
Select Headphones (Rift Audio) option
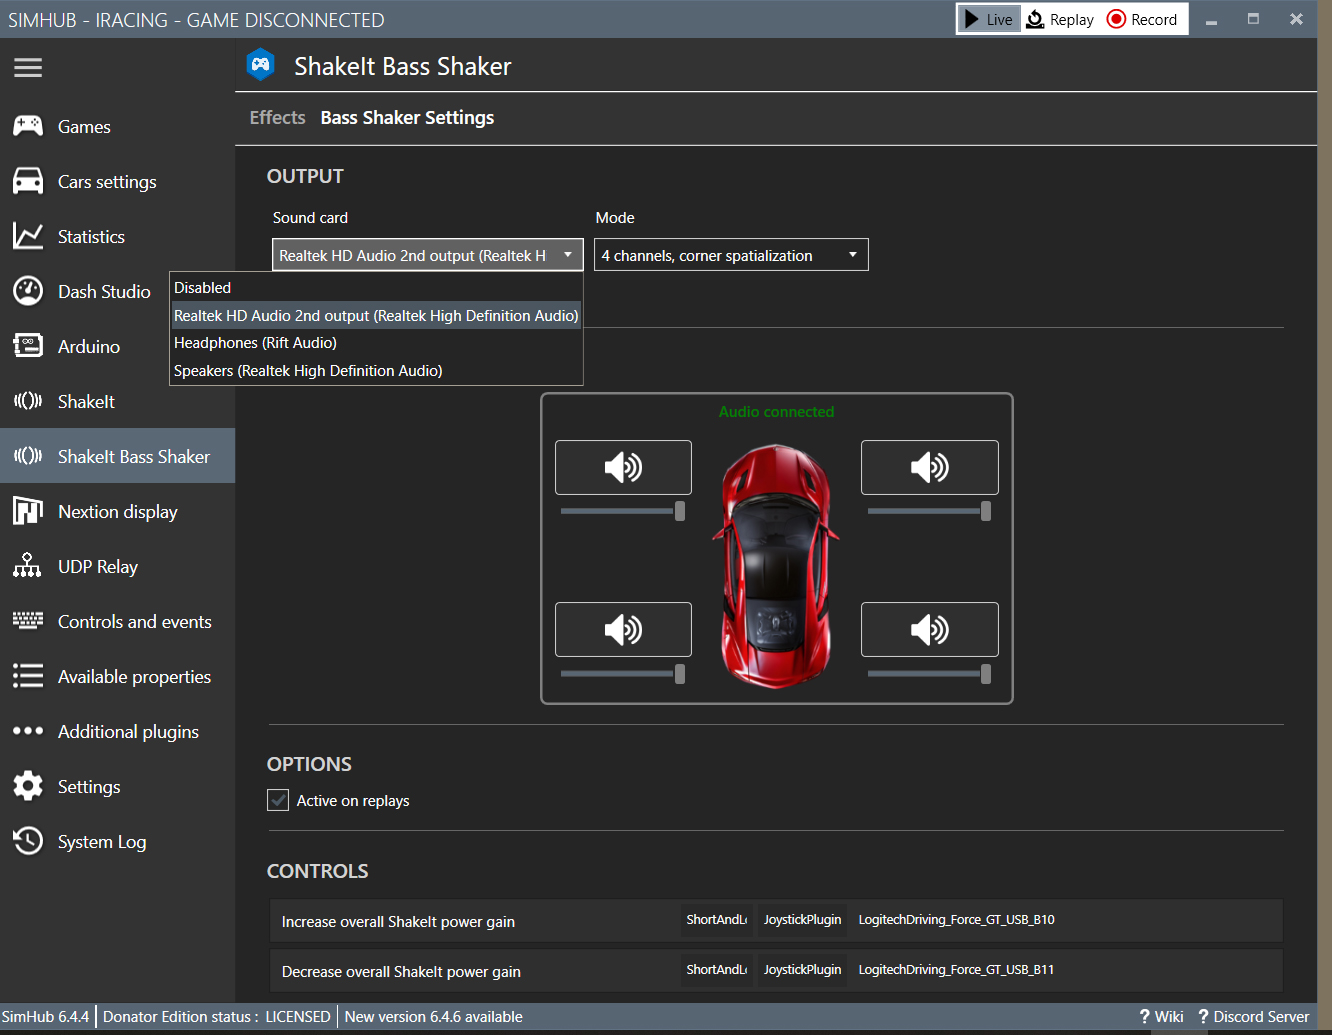[x=376, y=343]
